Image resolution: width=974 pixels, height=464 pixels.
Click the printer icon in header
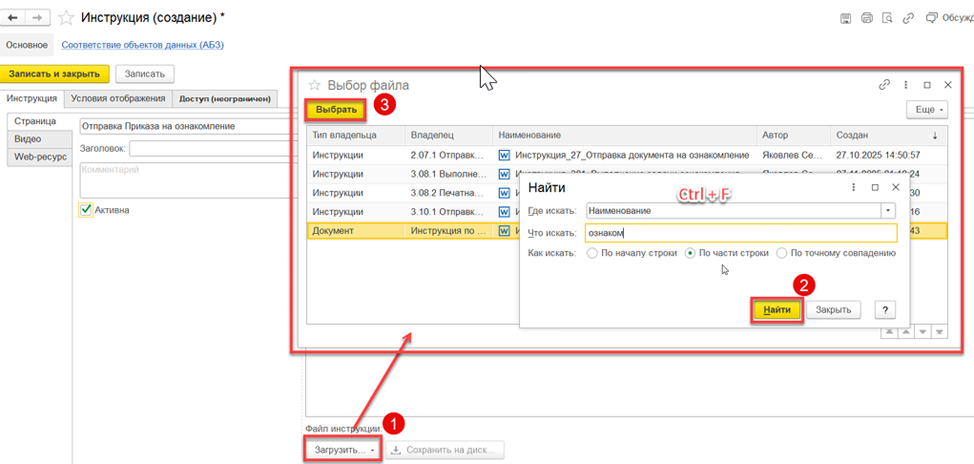867,18
